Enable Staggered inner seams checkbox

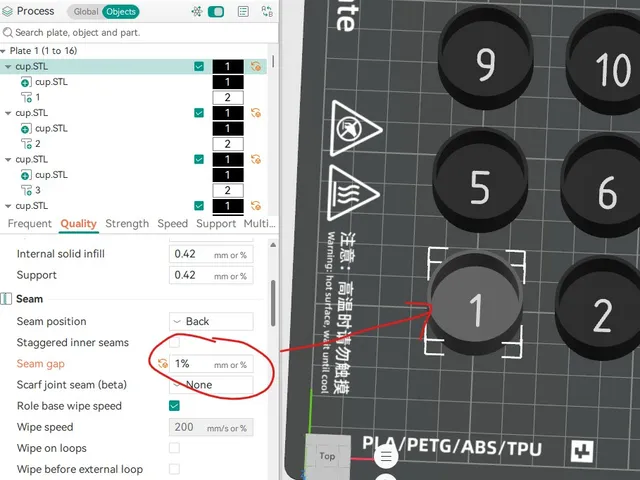click(x=174, y=342)
